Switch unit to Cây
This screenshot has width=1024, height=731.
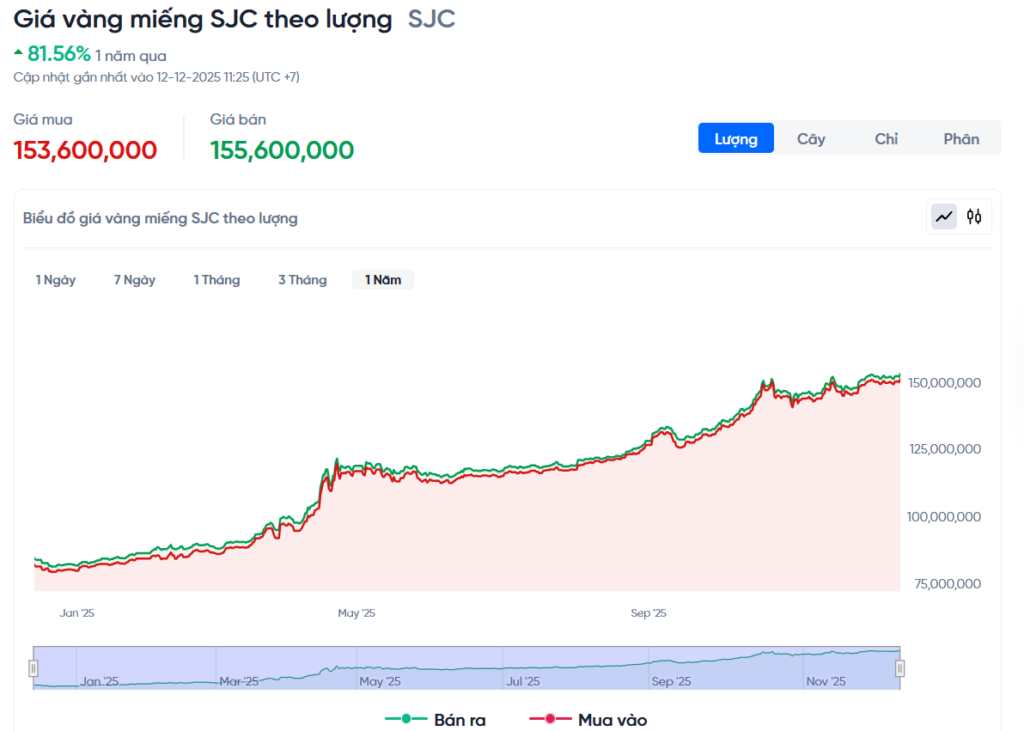tap(811, 139)
